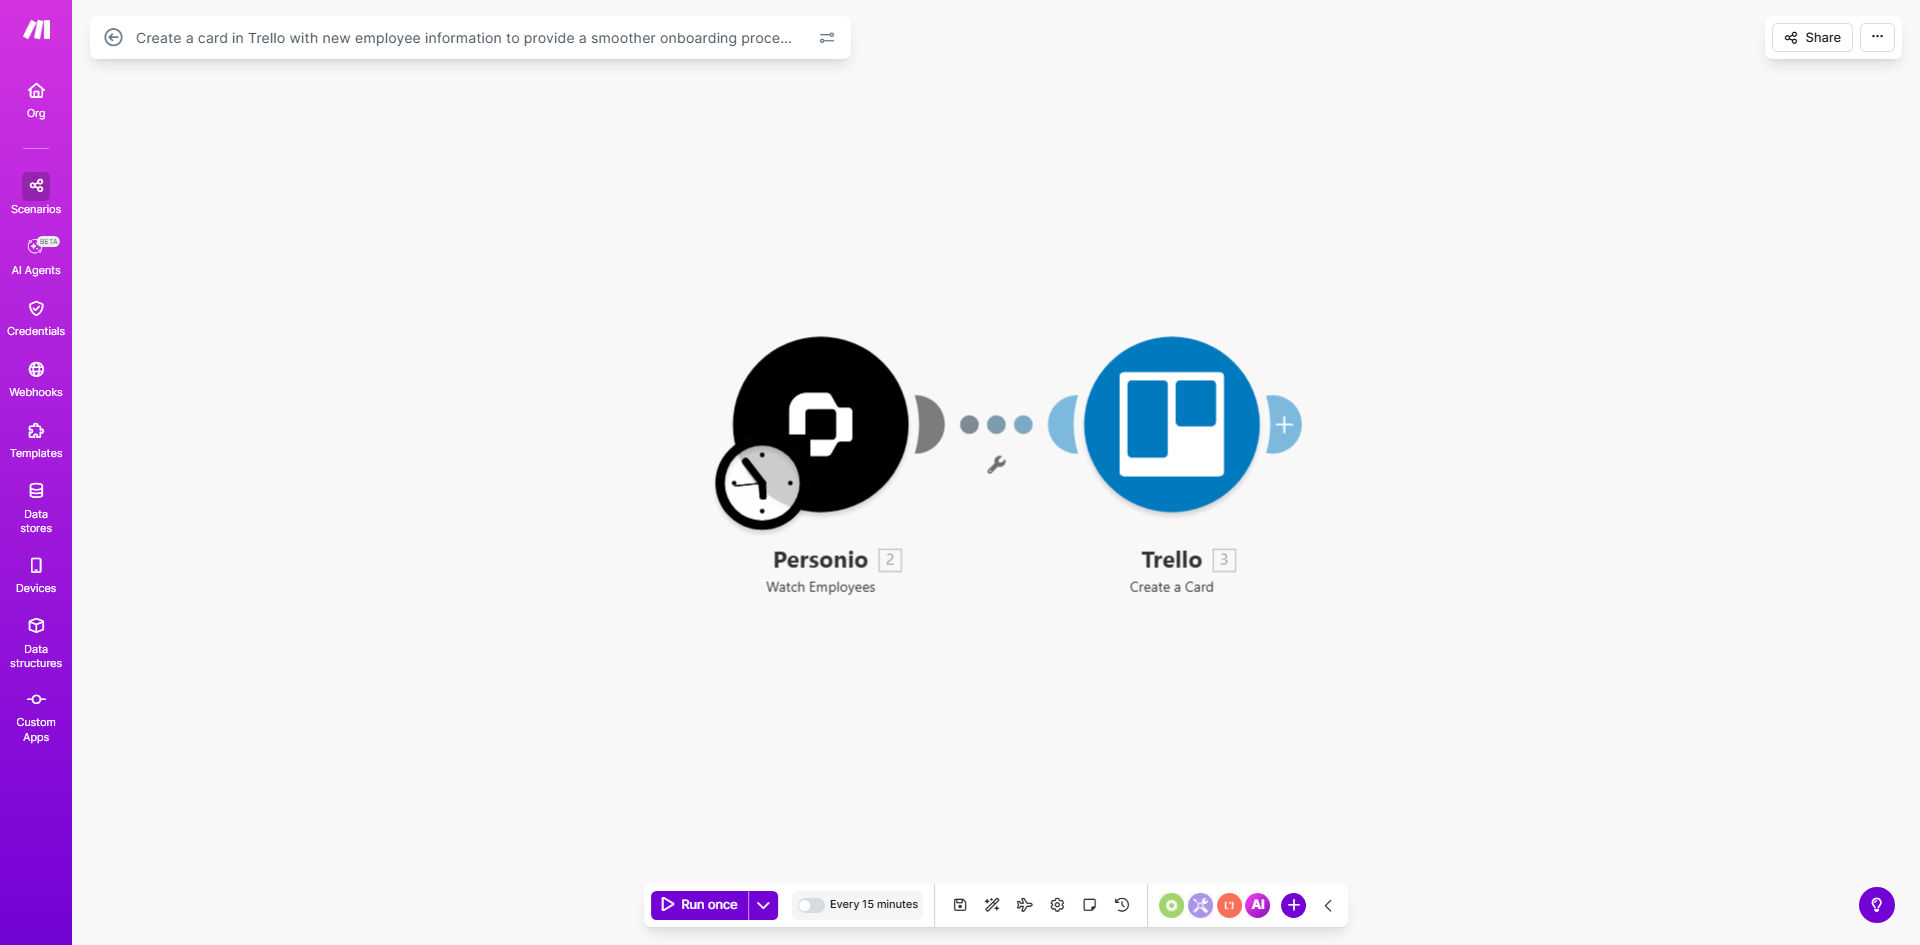Click the airplane explain flow icon
Screen dimensions: 1920x945
point(1025,905)
